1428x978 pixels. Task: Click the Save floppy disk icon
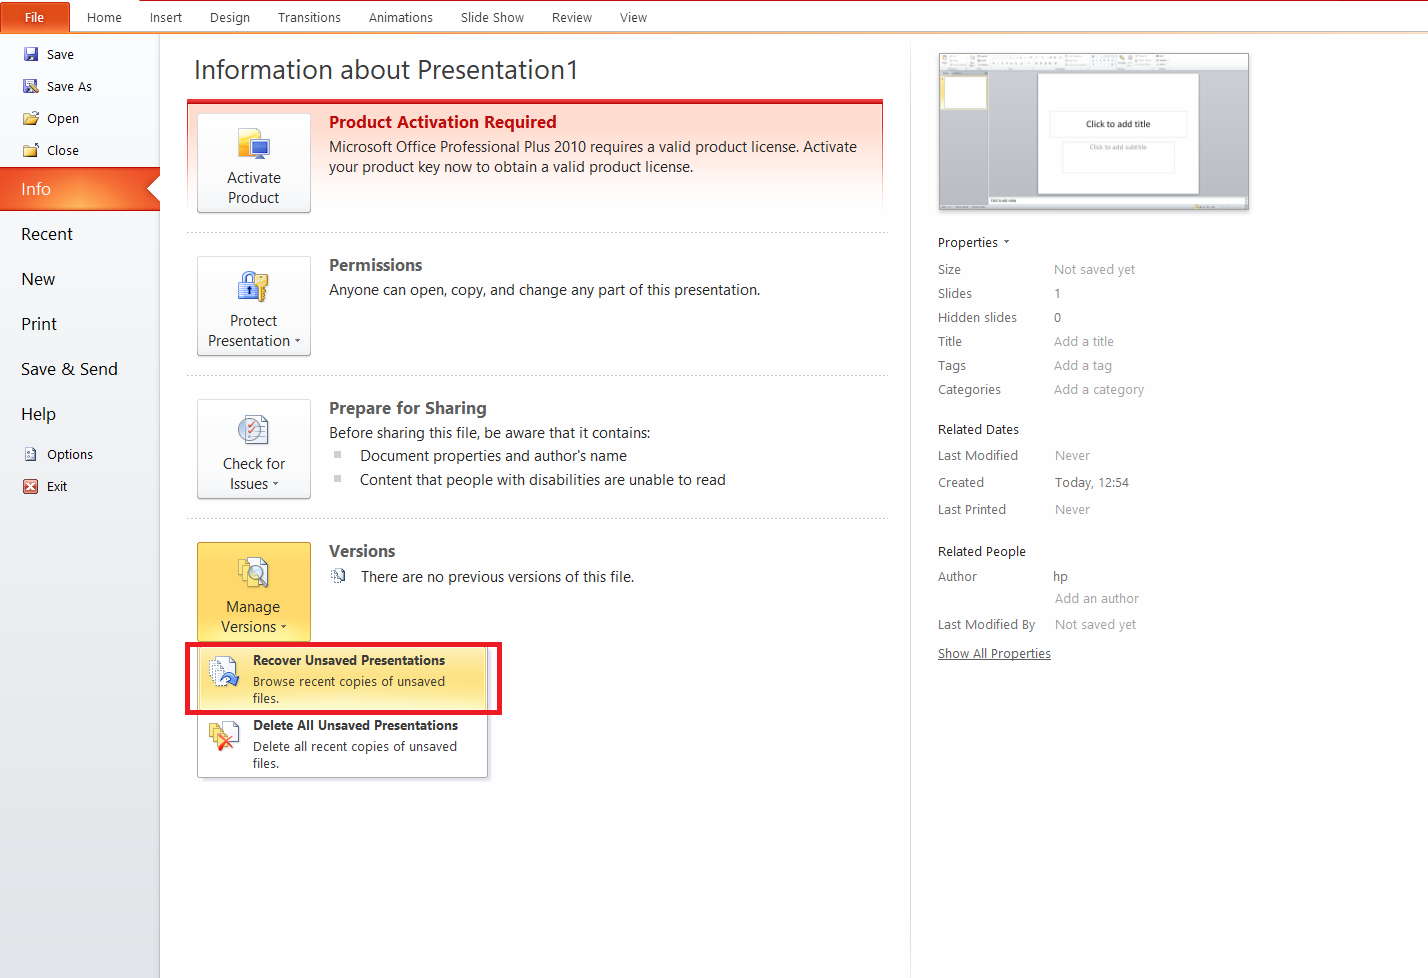(x=31, y=55)
